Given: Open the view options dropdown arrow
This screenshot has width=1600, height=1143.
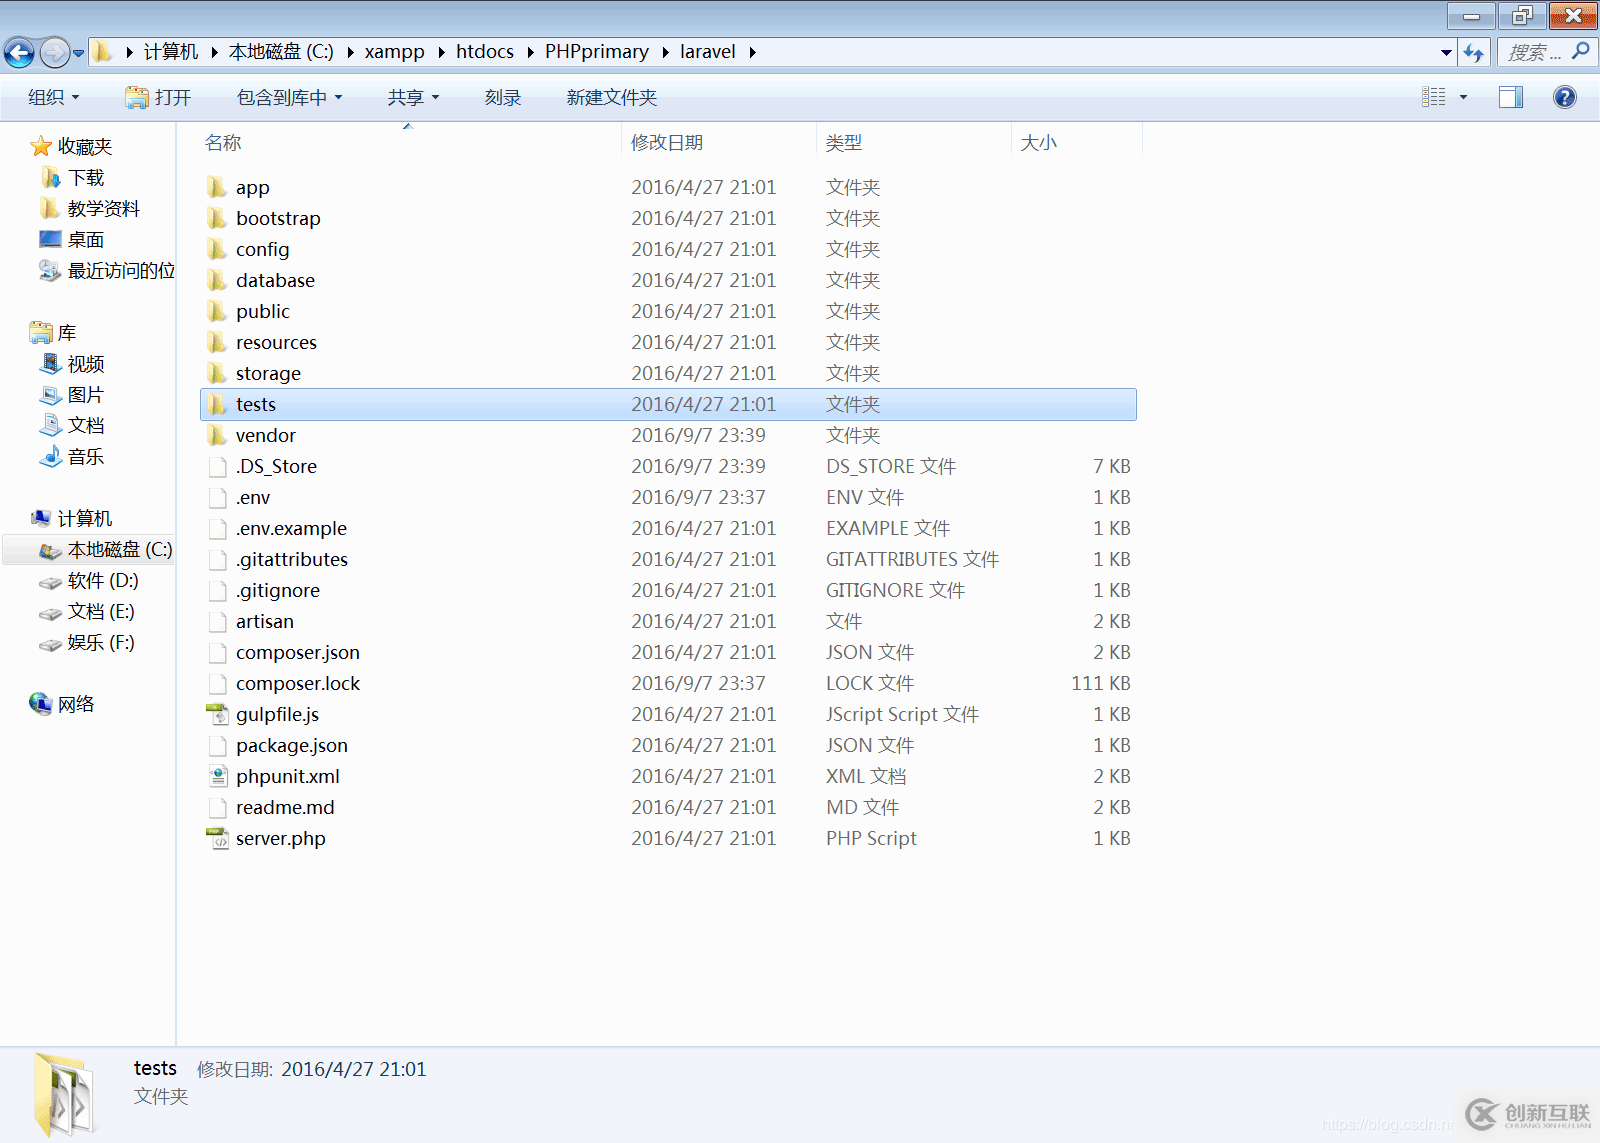Looking at the screenshot, I should (1464, 97).
